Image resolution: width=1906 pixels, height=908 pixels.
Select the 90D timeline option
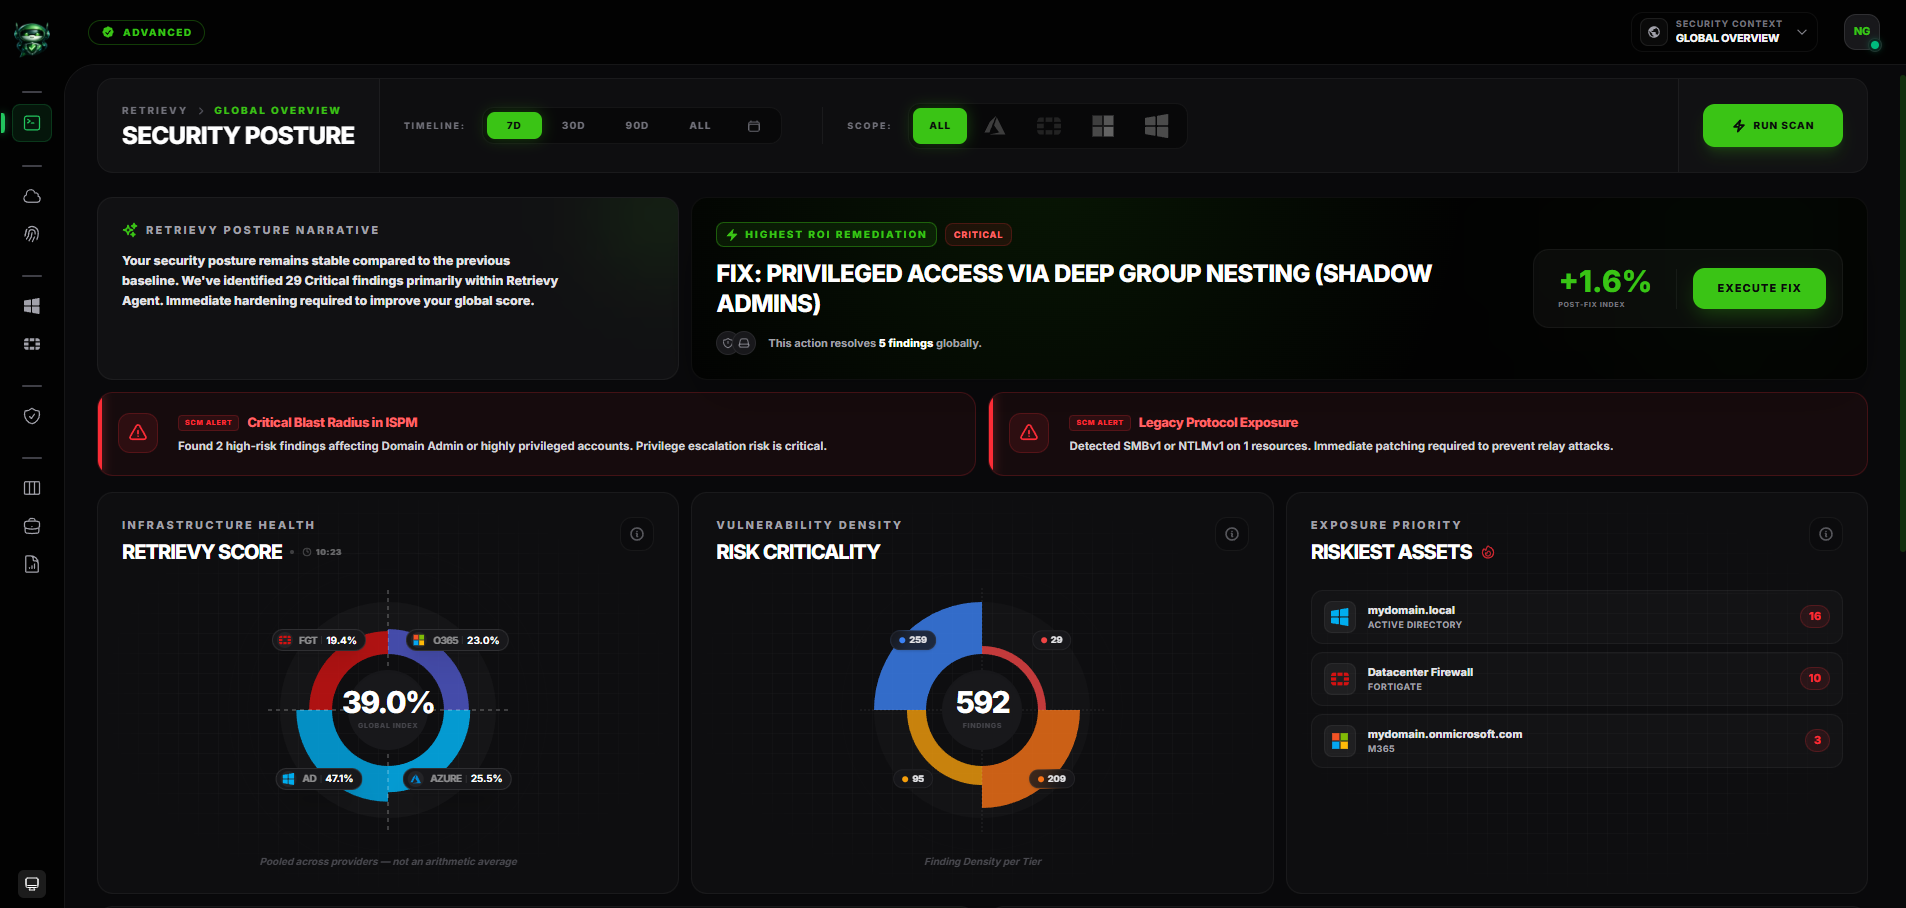coord(637,126)
